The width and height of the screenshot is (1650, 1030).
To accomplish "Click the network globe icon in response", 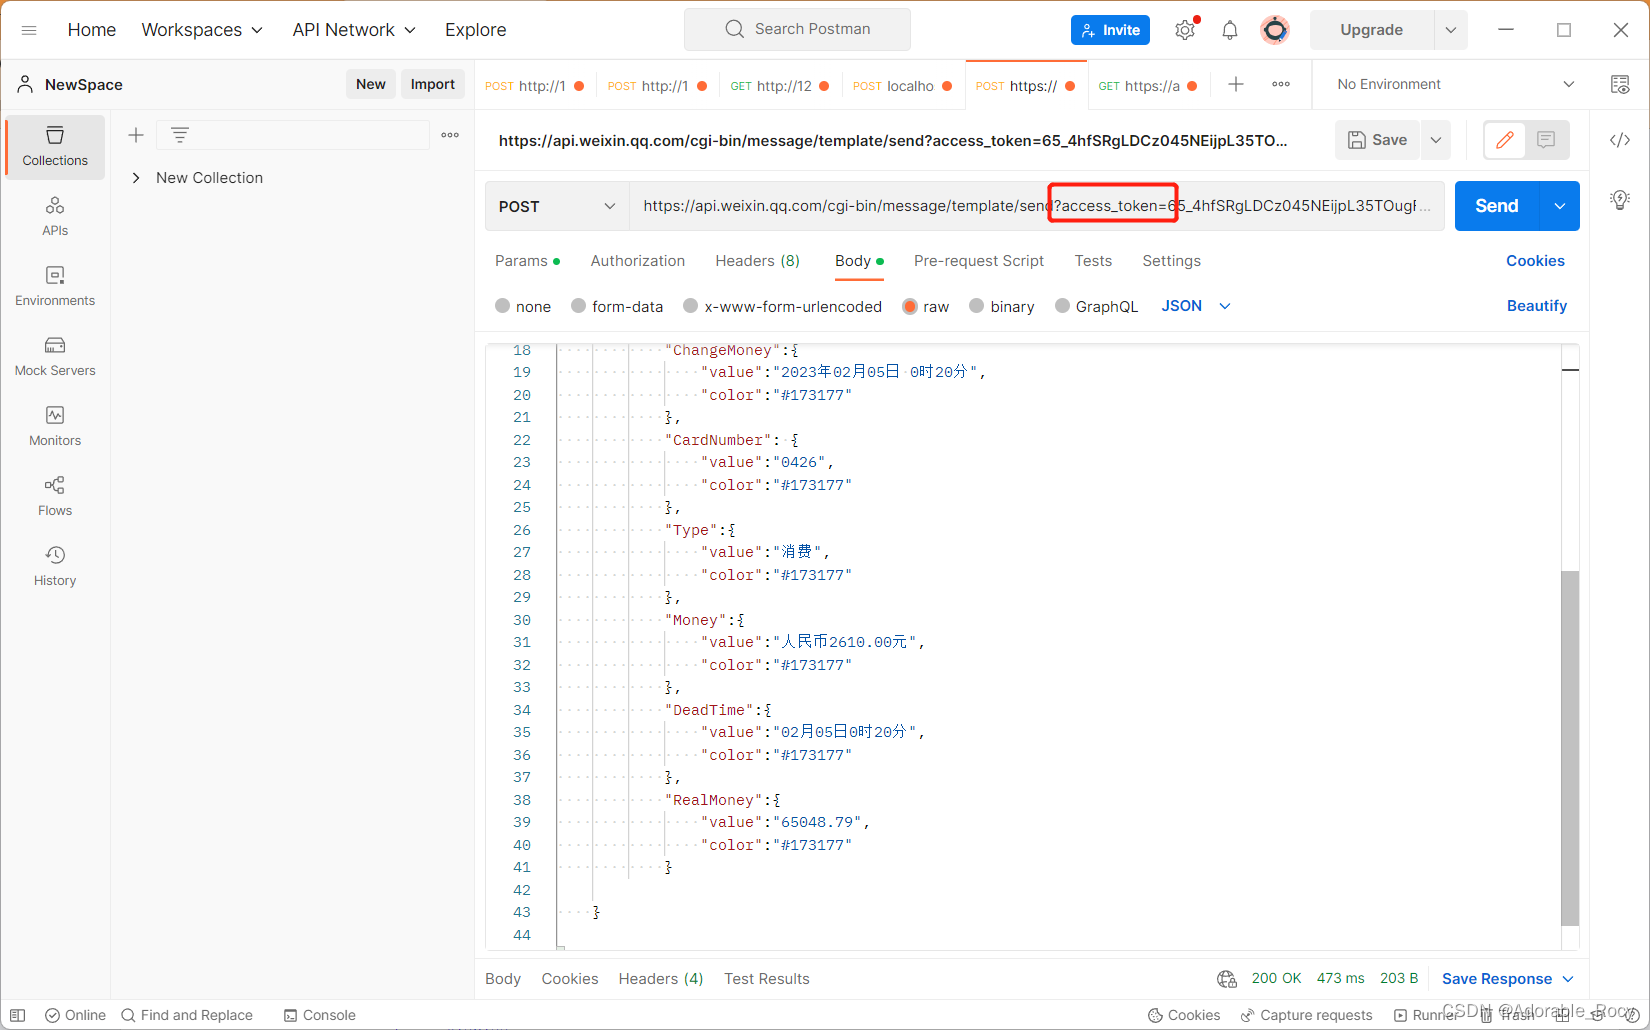I will coord(1227,979).
